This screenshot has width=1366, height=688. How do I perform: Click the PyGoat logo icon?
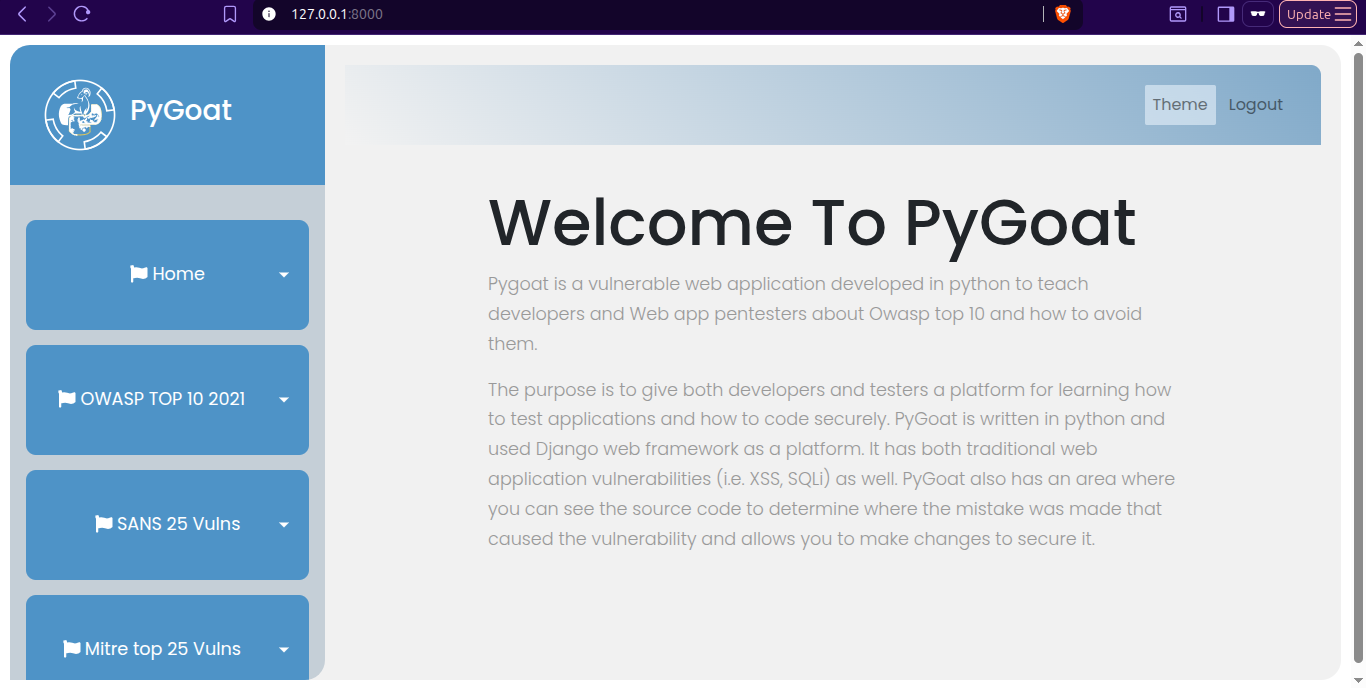point(80,115)
